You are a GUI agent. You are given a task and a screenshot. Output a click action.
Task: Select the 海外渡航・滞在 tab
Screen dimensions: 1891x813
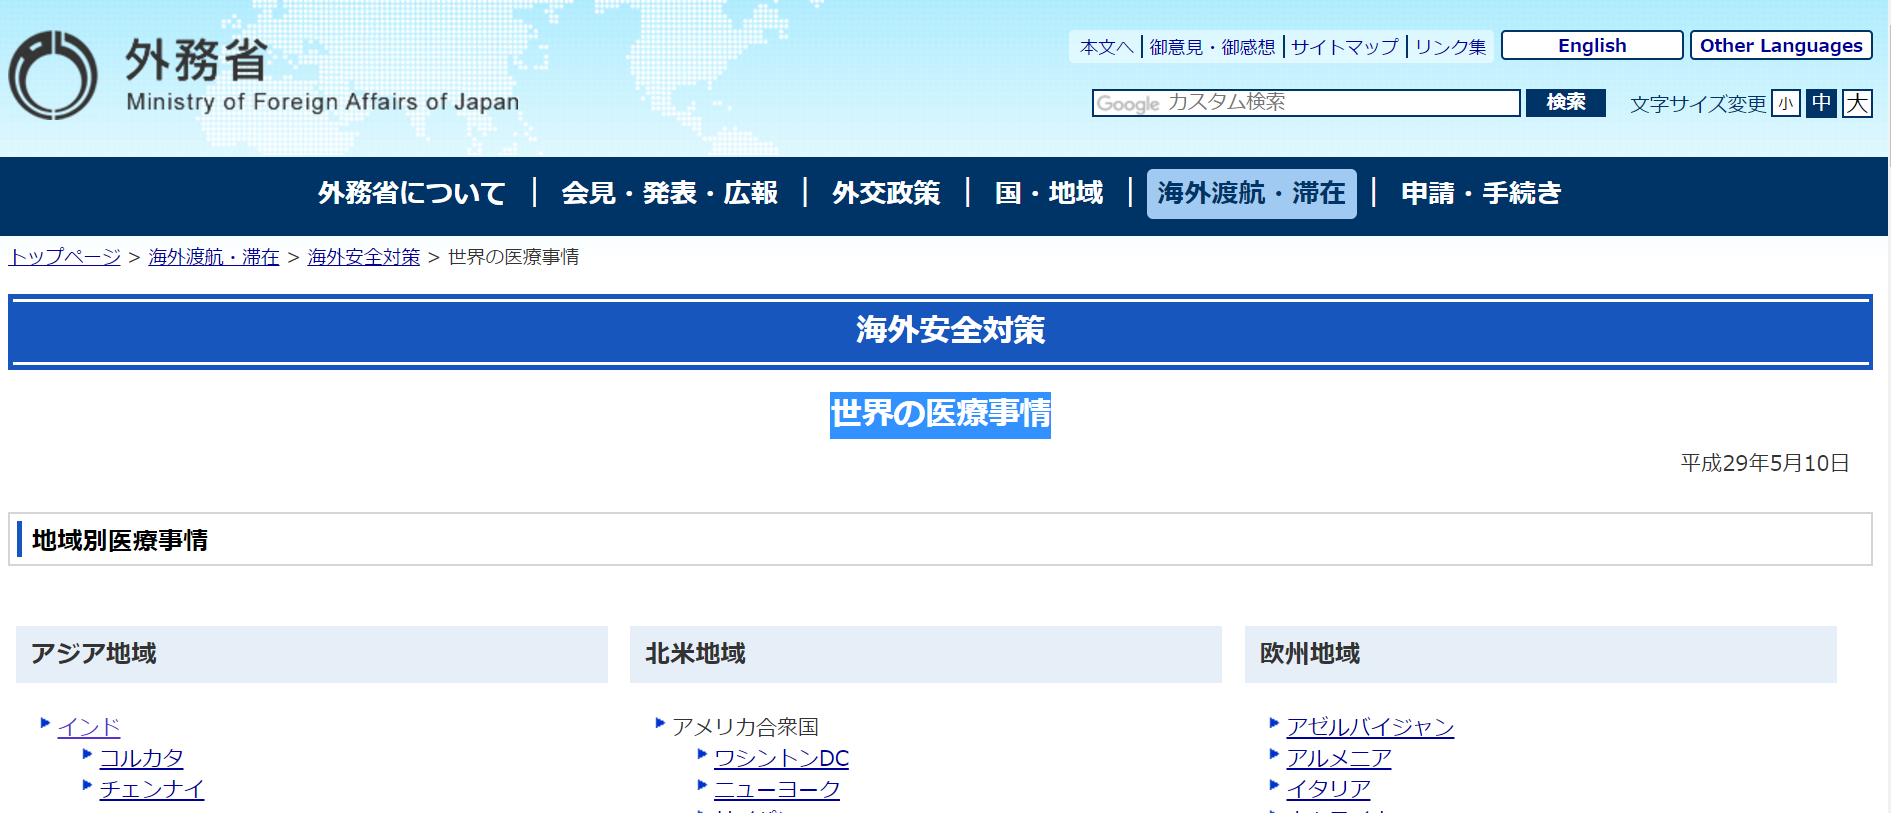(x=1251, y=193)
